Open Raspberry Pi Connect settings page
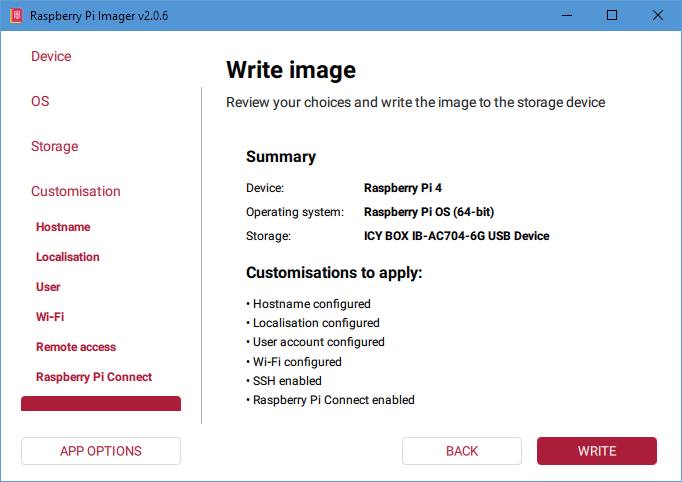The image size is (682, 482). pos(94,377)
